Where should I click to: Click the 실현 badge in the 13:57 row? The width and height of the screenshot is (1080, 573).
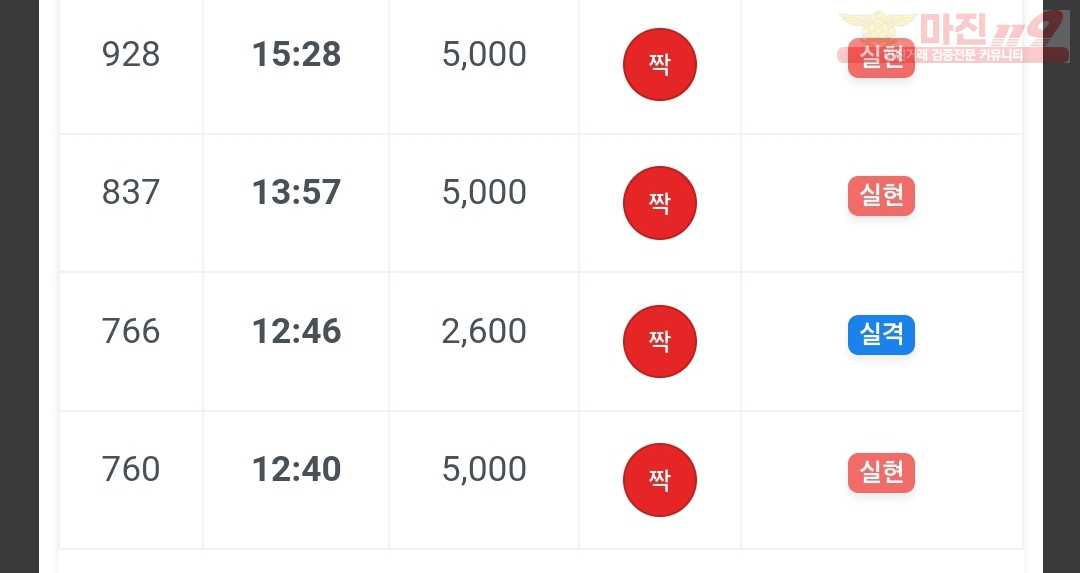tap(881, 196)
